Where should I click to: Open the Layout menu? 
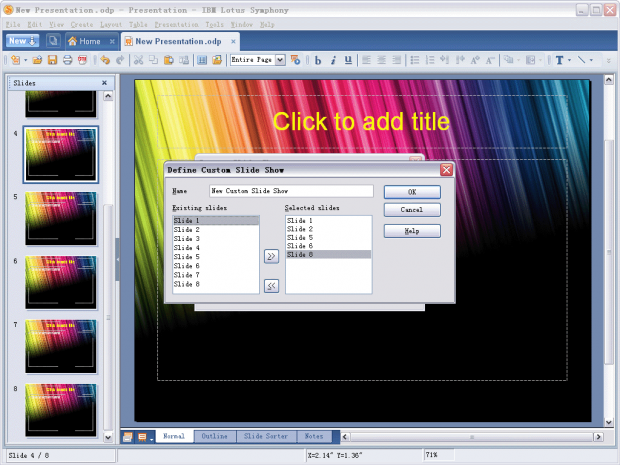[x=113, y=23]
